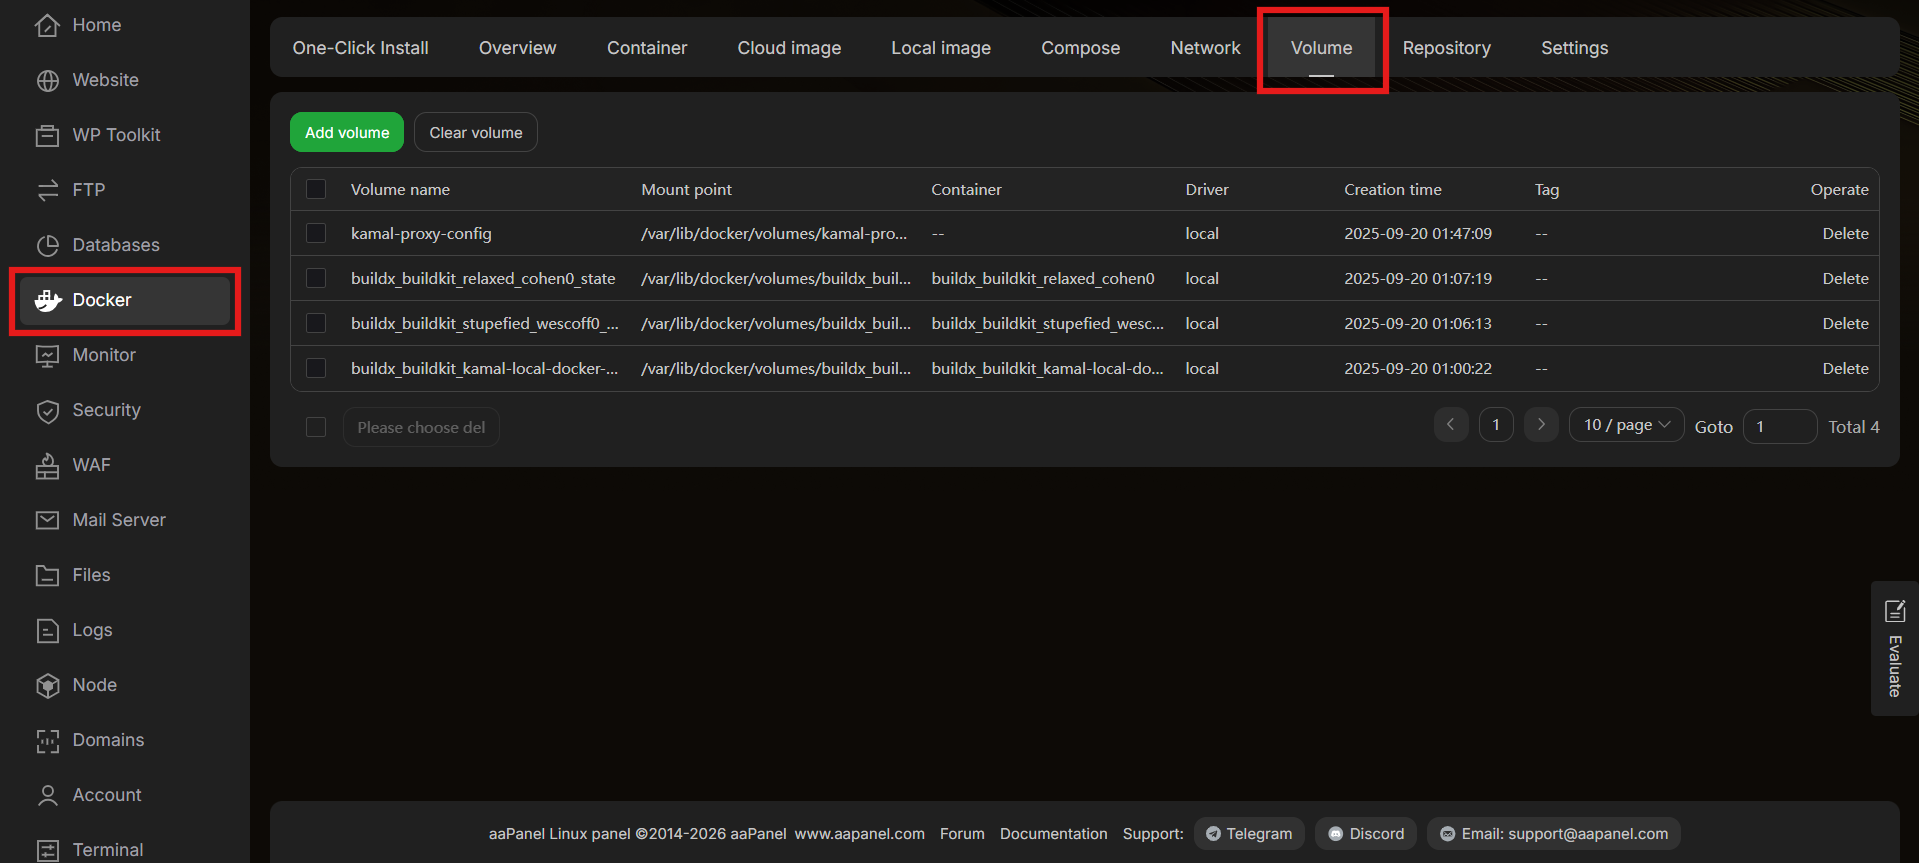Screen dimensions: 1919x863
Task: Switch to the Local image tab
Action: (941, 48)
